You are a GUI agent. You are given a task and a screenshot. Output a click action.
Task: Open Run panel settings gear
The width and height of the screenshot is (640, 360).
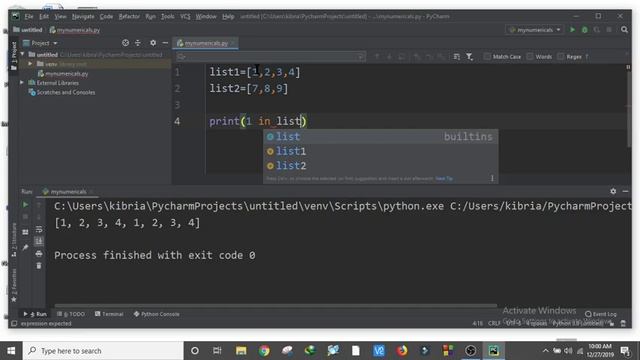613,191
